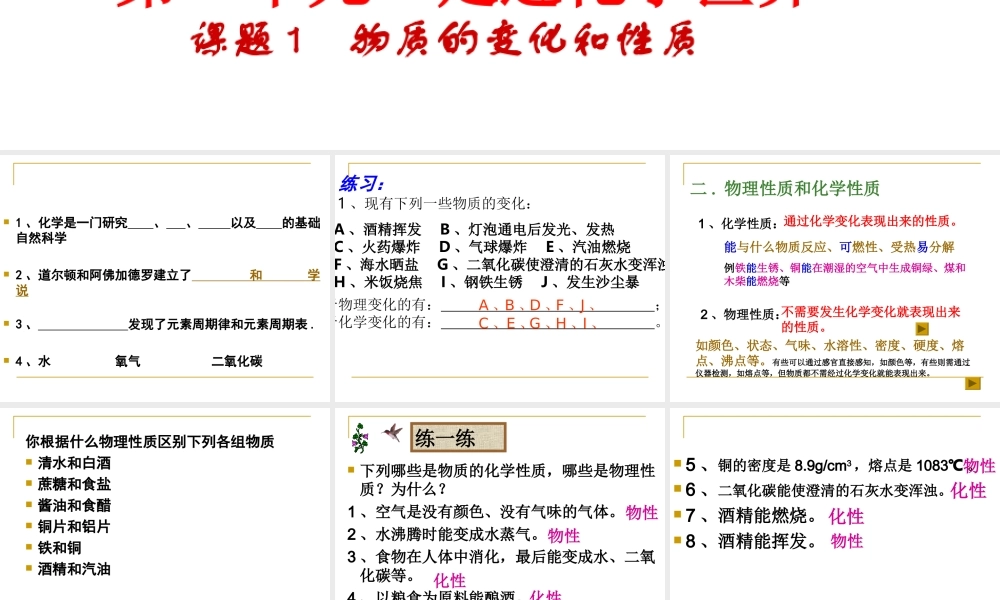Click the play action button beside 物理性质 definition

coord(922,328)
